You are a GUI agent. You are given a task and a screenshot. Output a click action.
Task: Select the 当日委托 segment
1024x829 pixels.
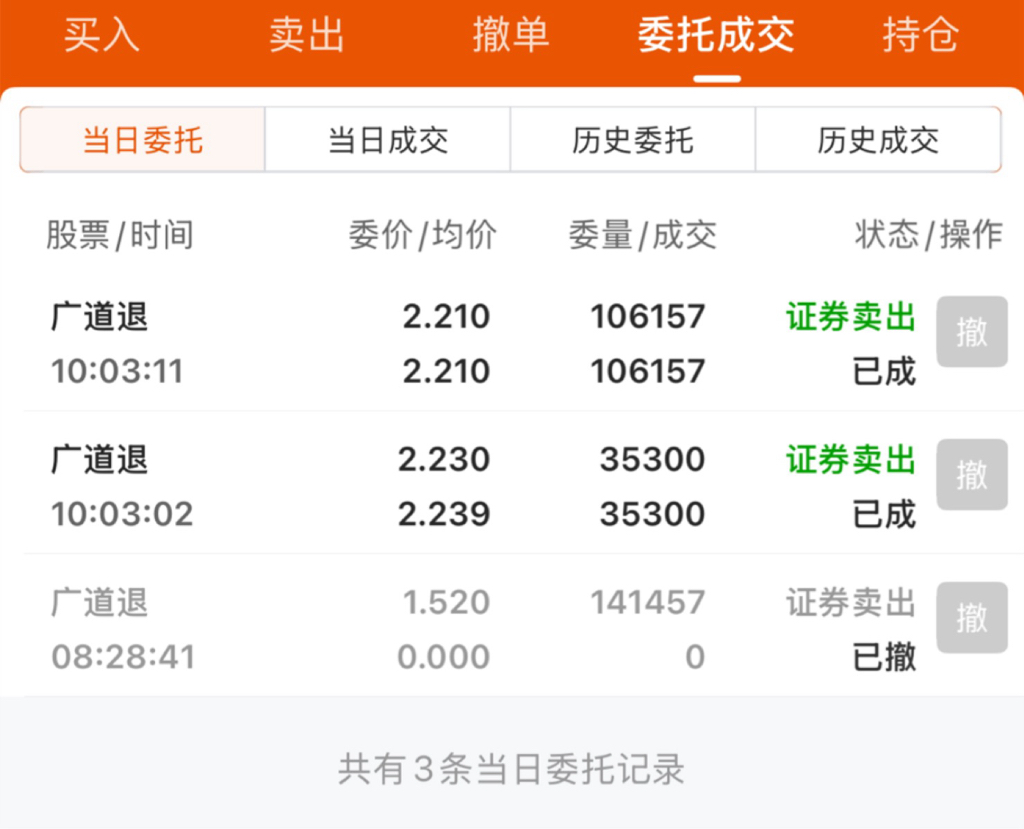(142, 140)
